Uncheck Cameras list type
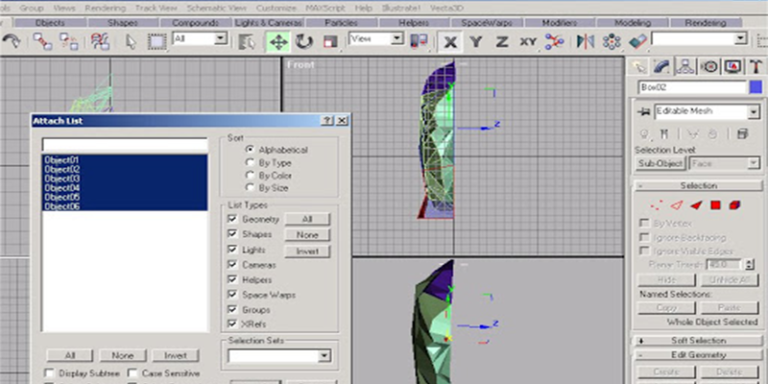 pyautogui.click(x=232, y=264)
